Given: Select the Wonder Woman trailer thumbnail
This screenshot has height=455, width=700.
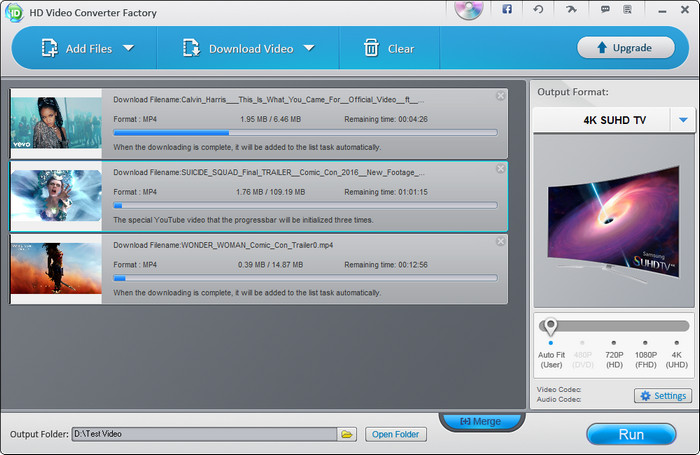Looking at the screenshot, I should pyautogui.click(x=56, y=268).
